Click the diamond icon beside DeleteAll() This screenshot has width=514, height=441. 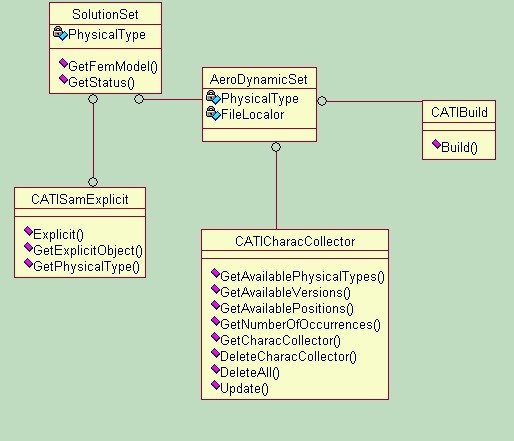(x=216, y=369)
